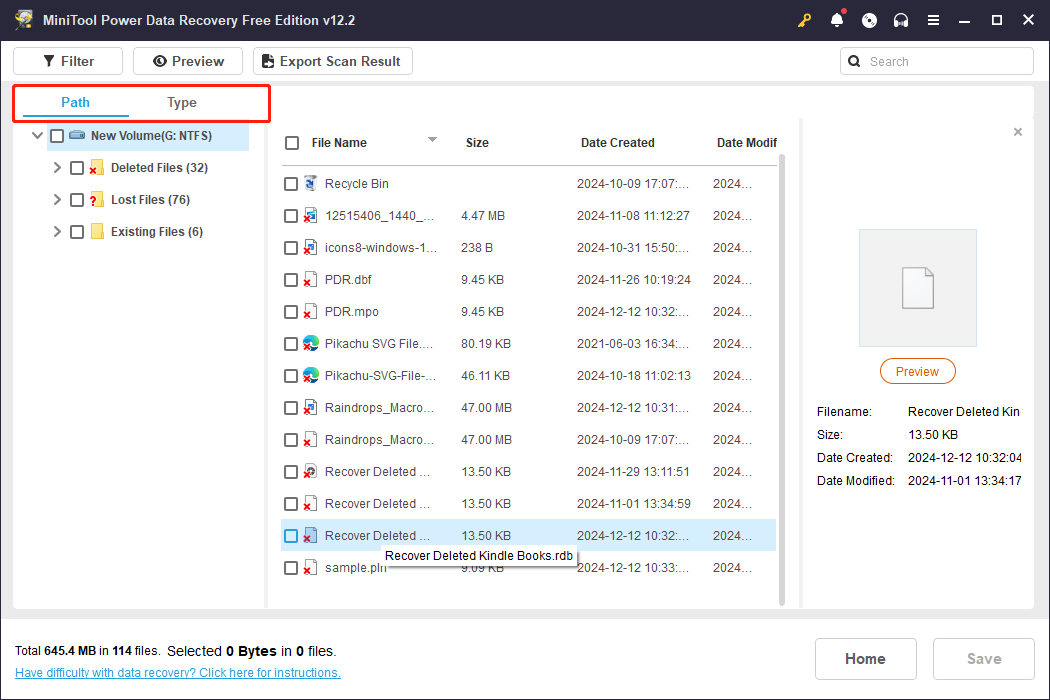Close the preview panel
This screenshot has width=1050, height=700.
(x=1018, y=132)
